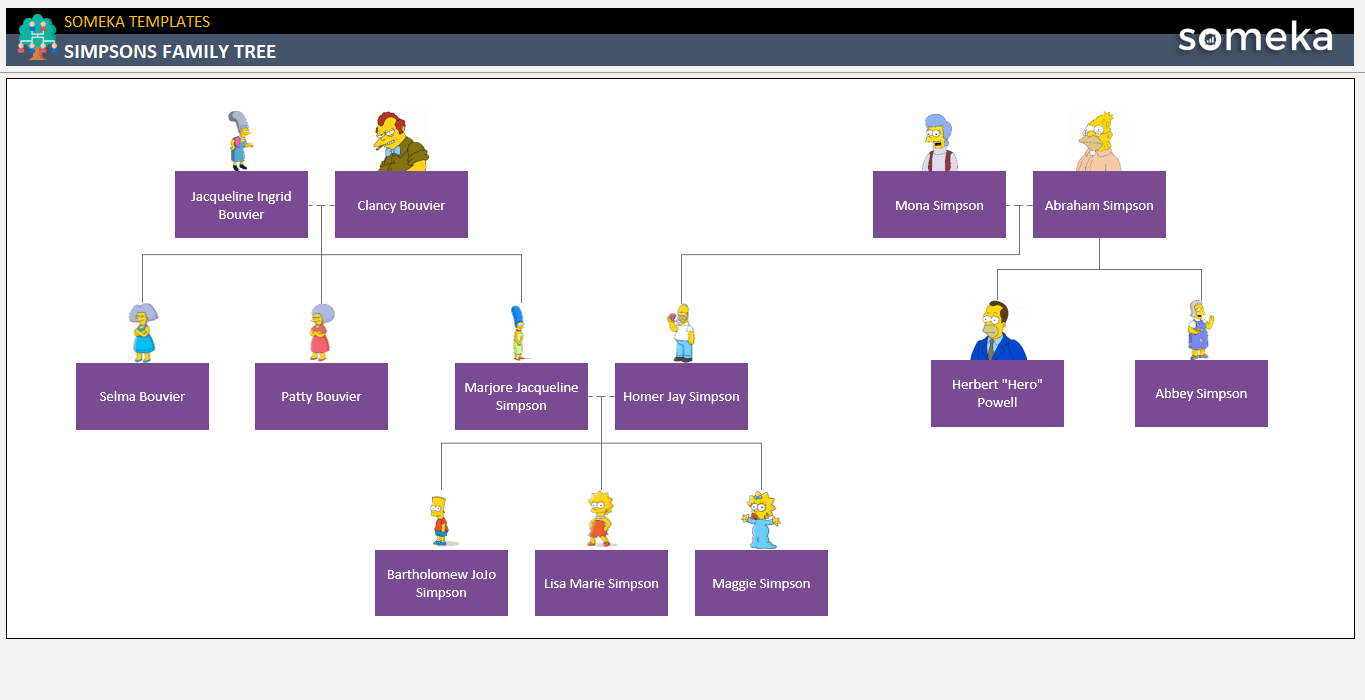Select the "Herbert "Hero" Powell" name box
This screenshot has width=1365, height=700.
[997, 393]
